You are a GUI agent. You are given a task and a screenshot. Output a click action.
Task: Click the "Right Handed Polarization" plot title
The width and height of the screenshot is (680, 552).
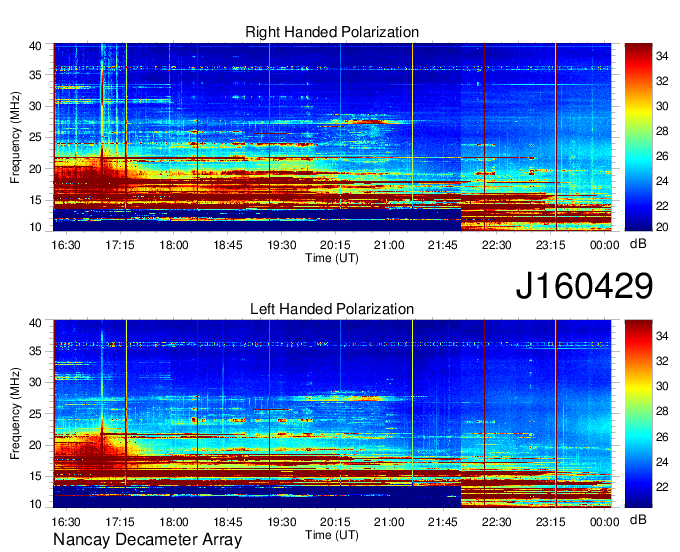(x=332, y=32)
